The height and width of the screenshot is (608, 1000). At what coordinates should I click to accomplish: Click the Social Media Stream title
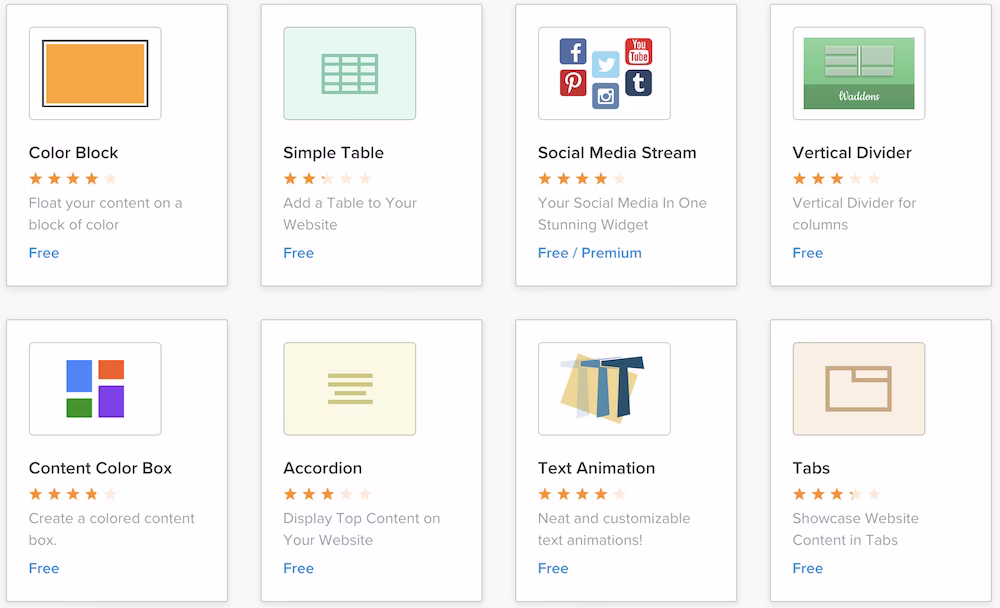click(x=617, y=152)
